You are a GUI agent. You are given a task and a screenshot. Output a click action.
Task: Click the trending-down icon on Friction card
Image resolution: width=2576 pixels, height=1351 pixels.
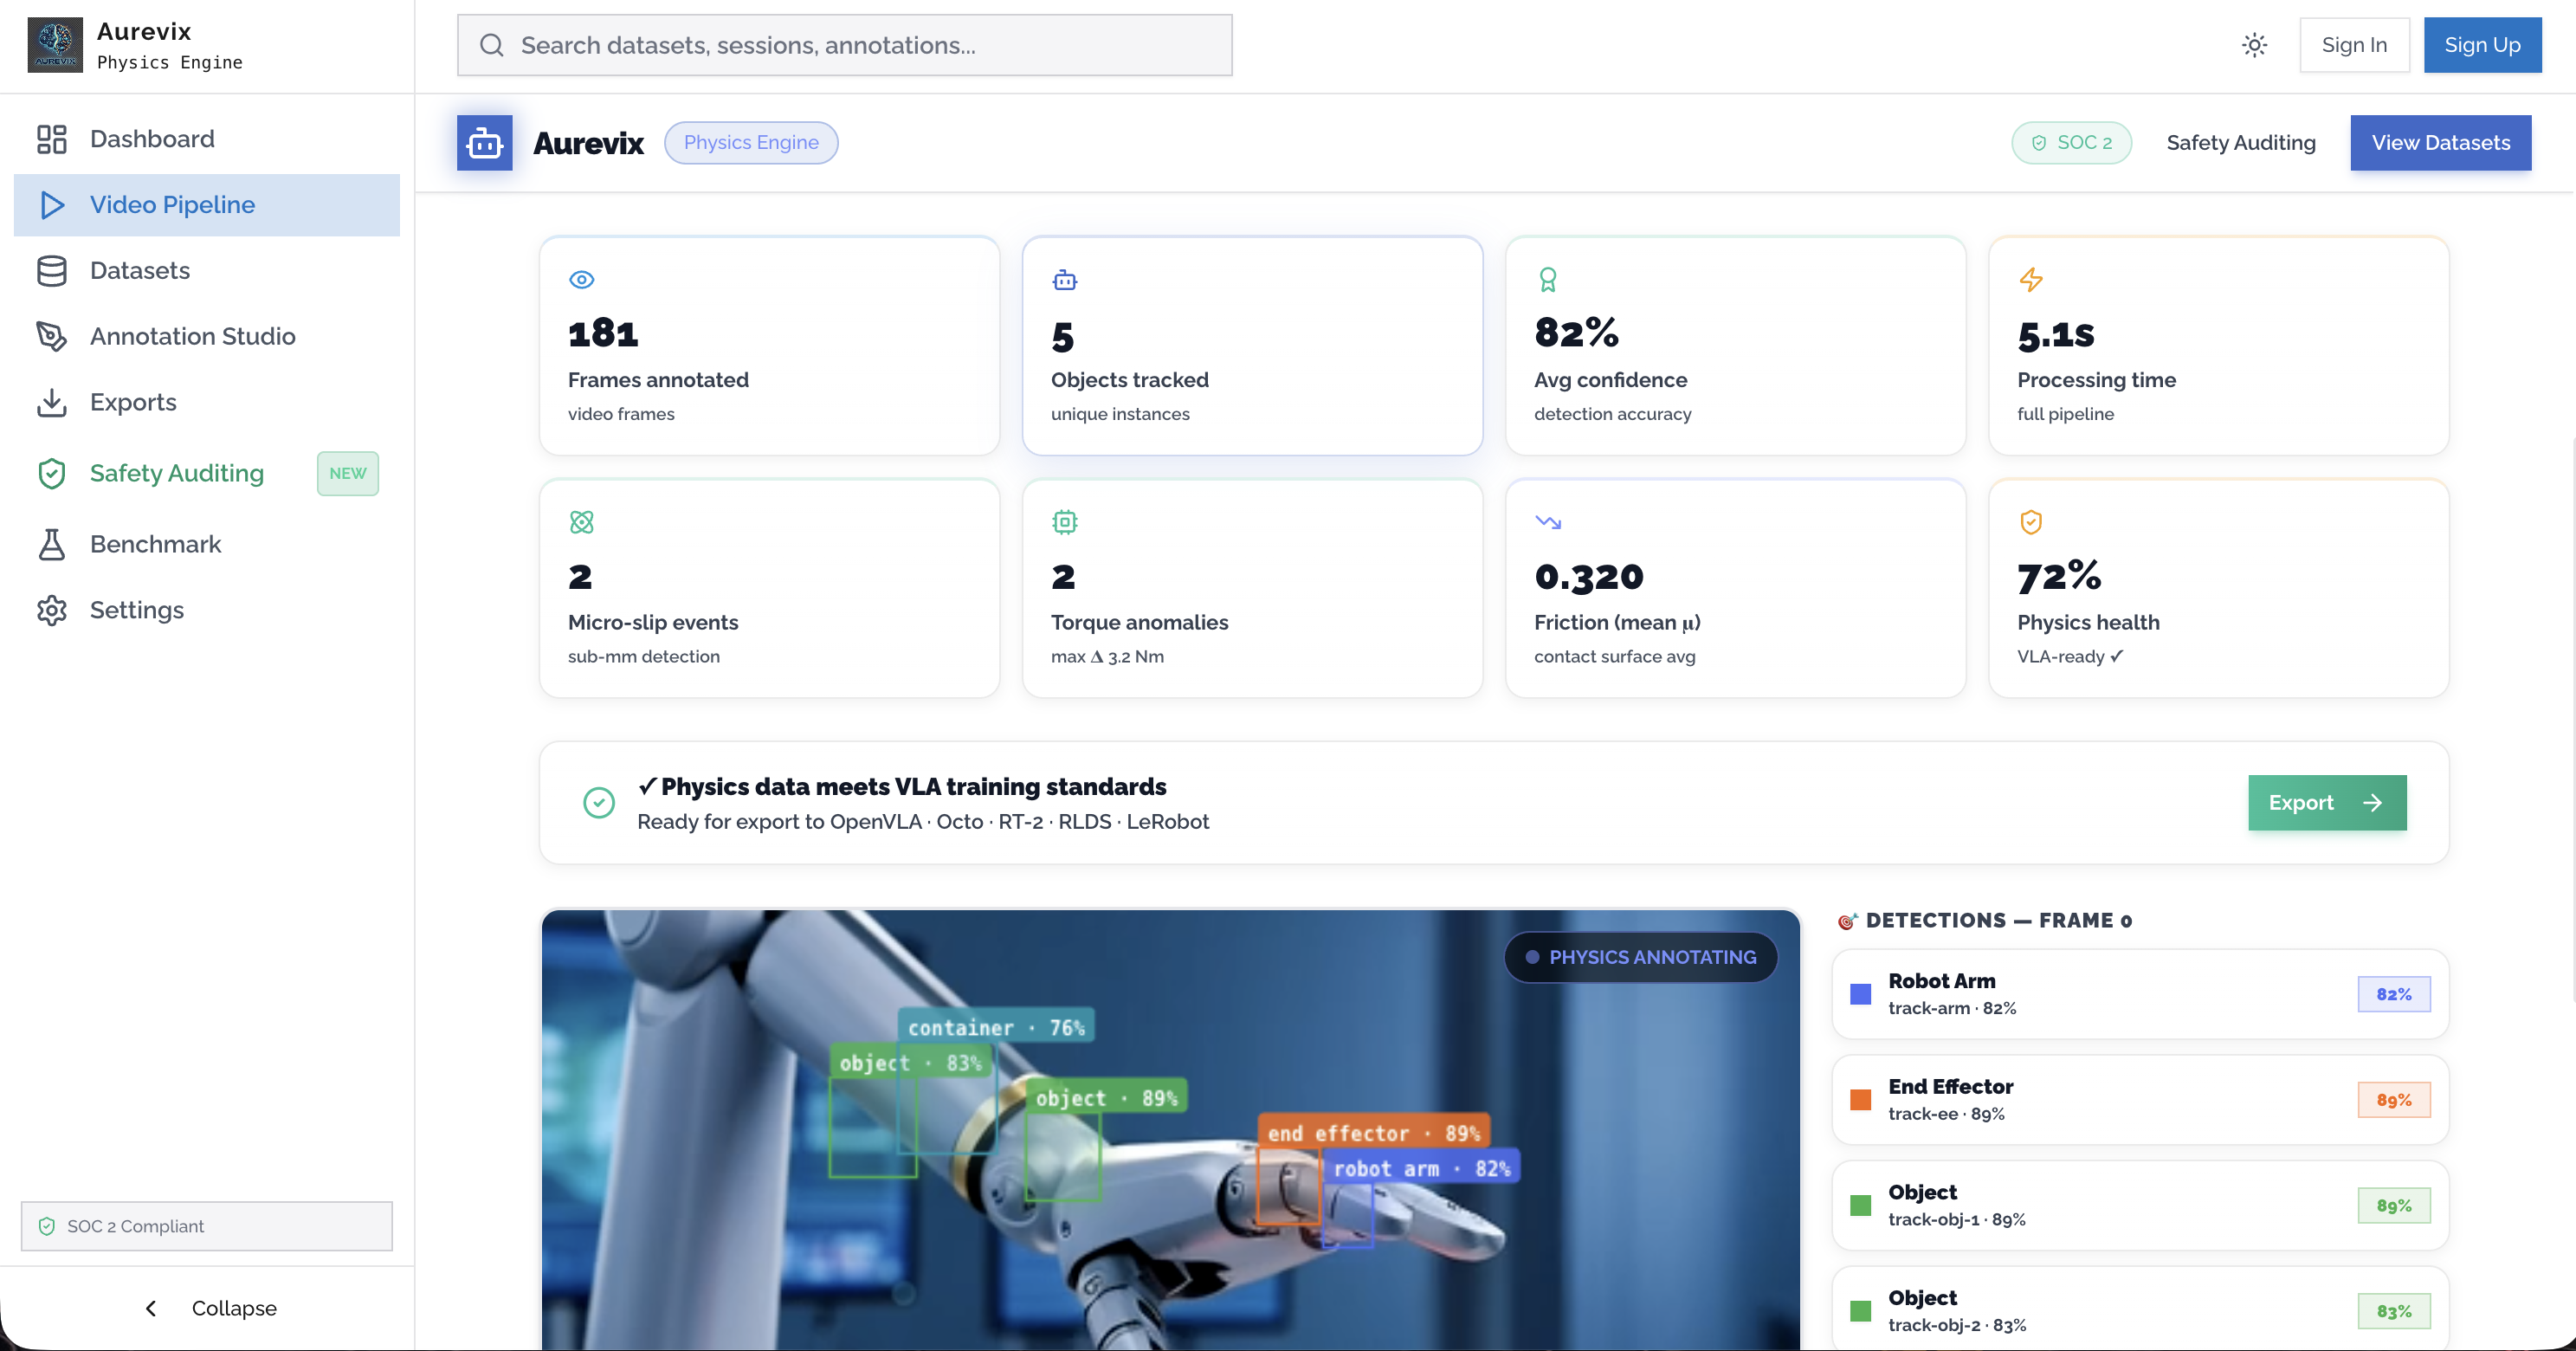coord(1547,522)
